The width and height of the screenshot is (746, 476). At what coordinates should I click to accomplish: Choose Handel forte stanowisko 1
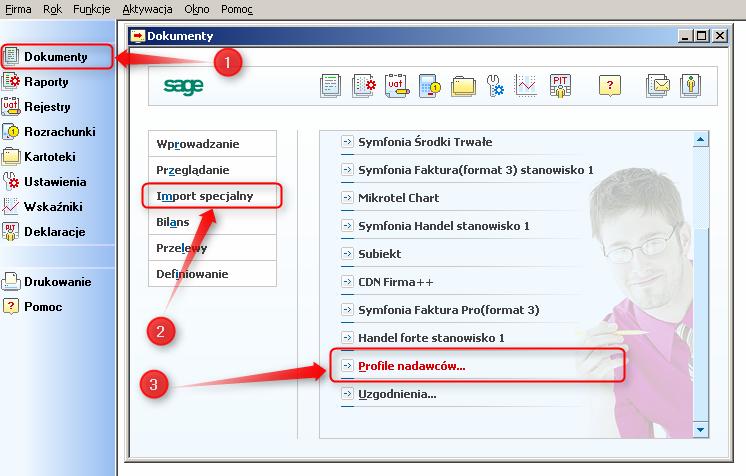click(431, 338)
